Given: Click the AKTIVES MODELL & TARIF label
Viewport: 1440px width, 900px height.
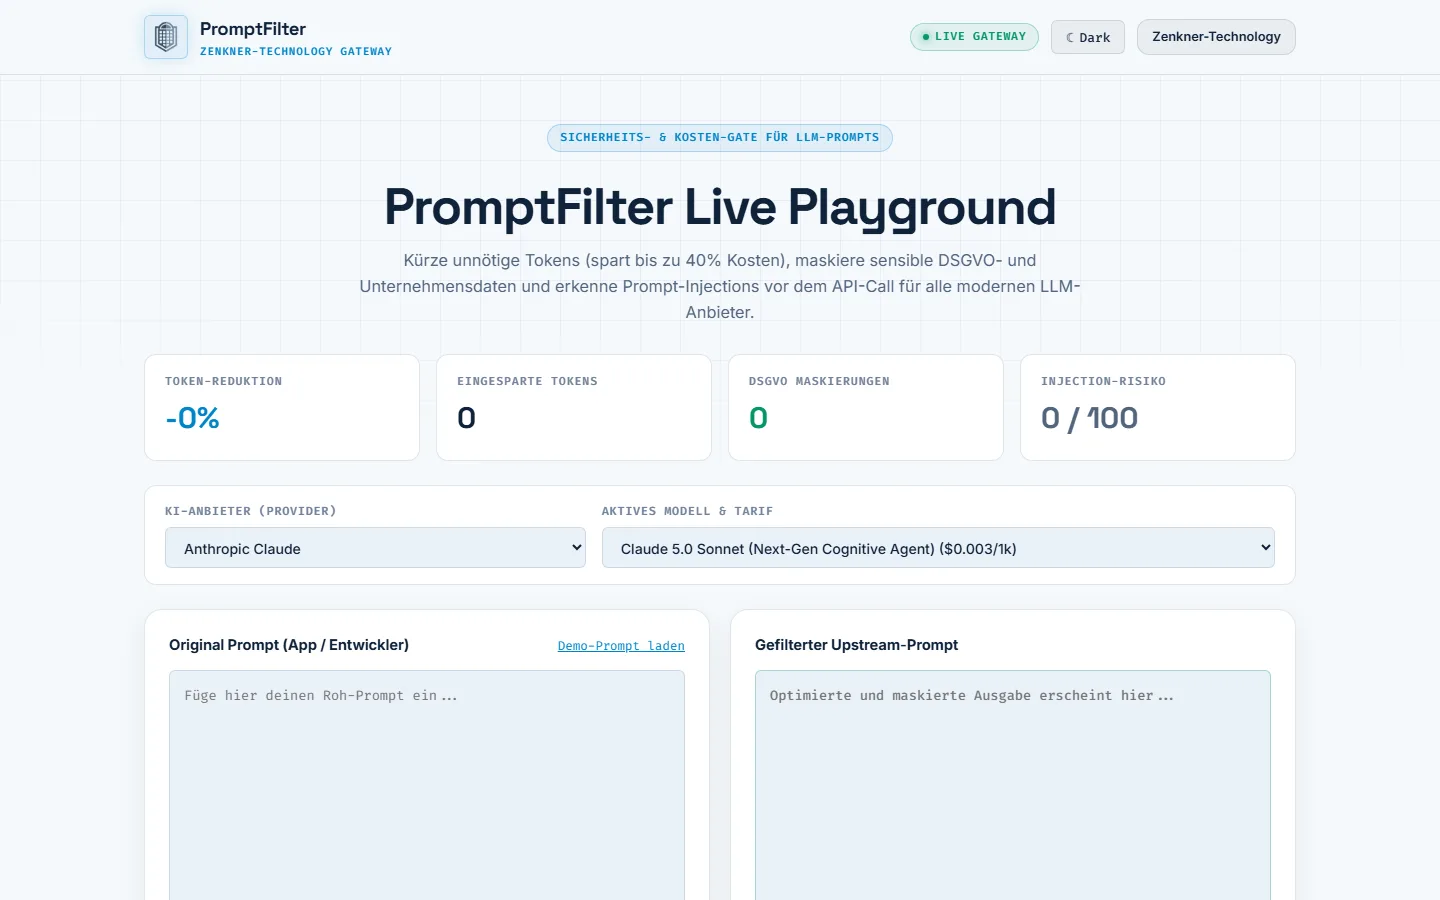Looking at the screenshot, I should (687, 511).
